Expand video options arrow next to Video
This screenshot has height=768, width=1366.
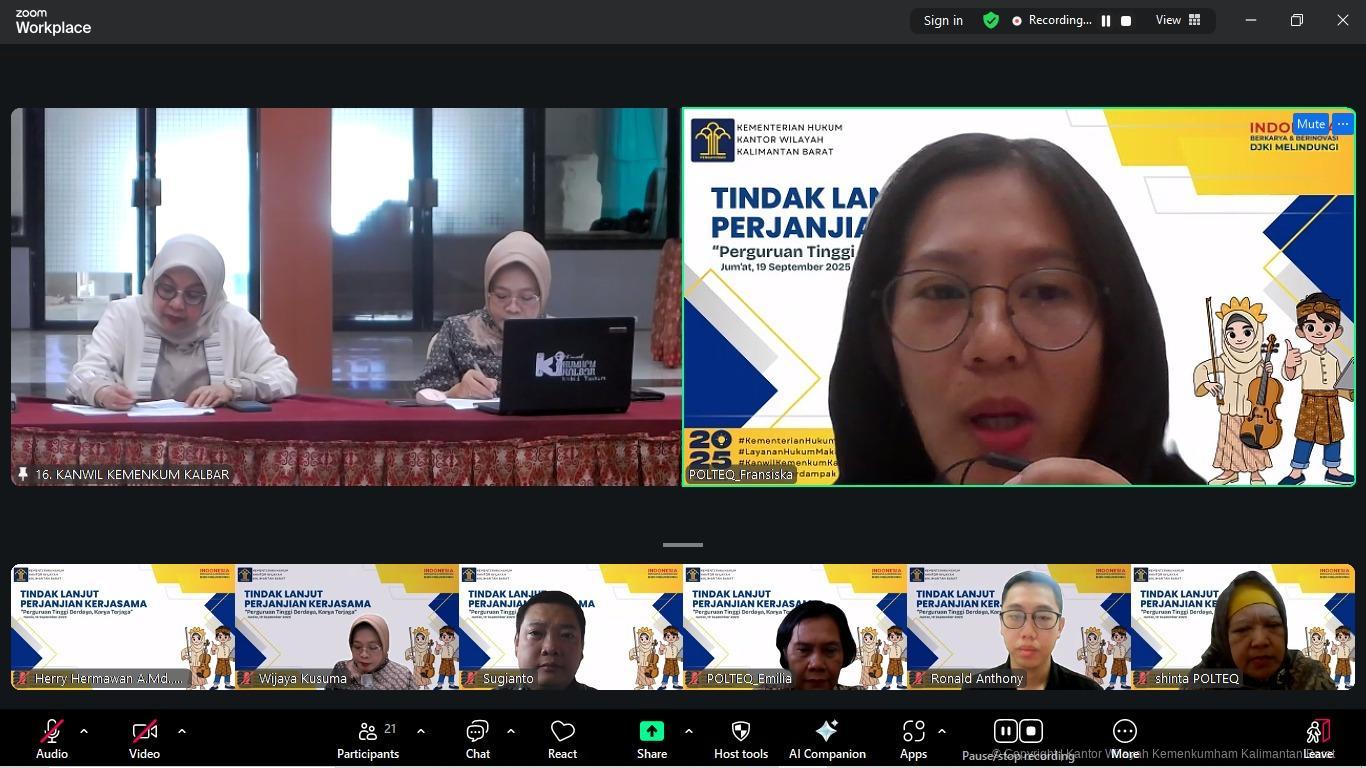[182, 731]
